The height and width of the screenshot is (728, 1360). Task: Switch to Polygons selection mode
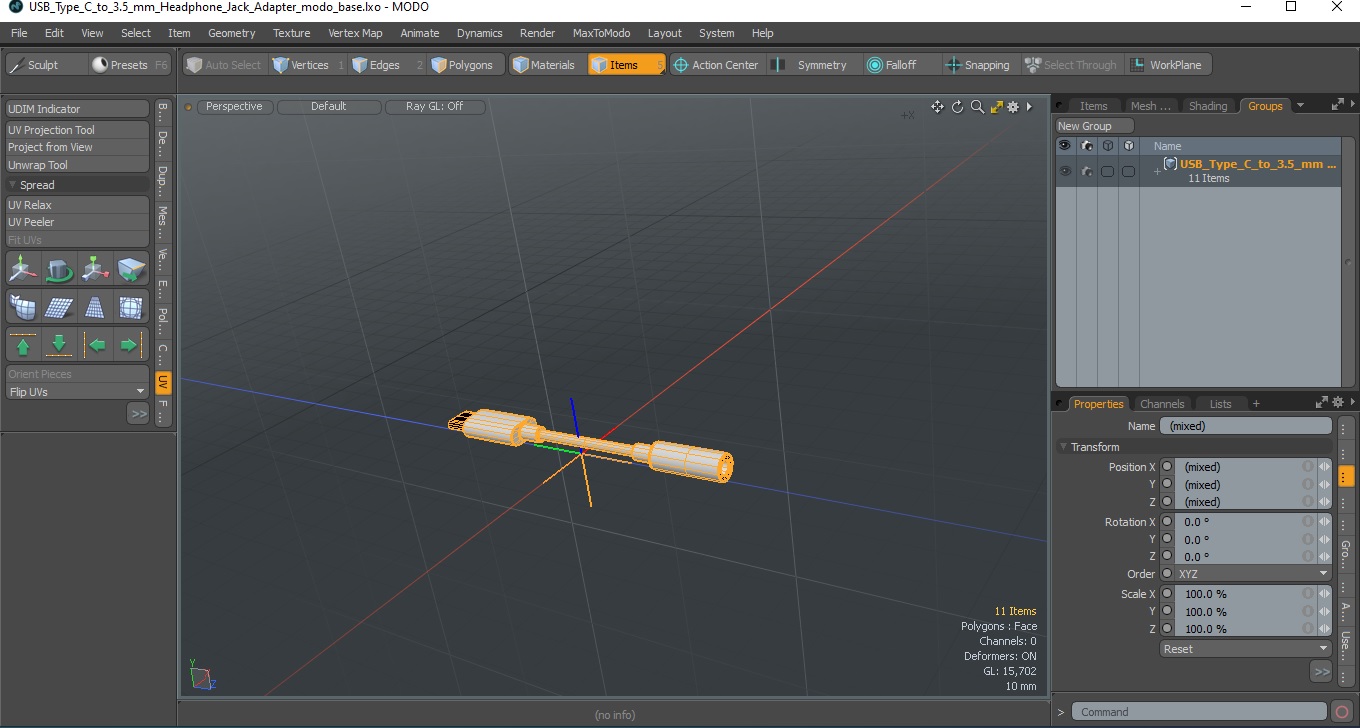tap(467, 65)
